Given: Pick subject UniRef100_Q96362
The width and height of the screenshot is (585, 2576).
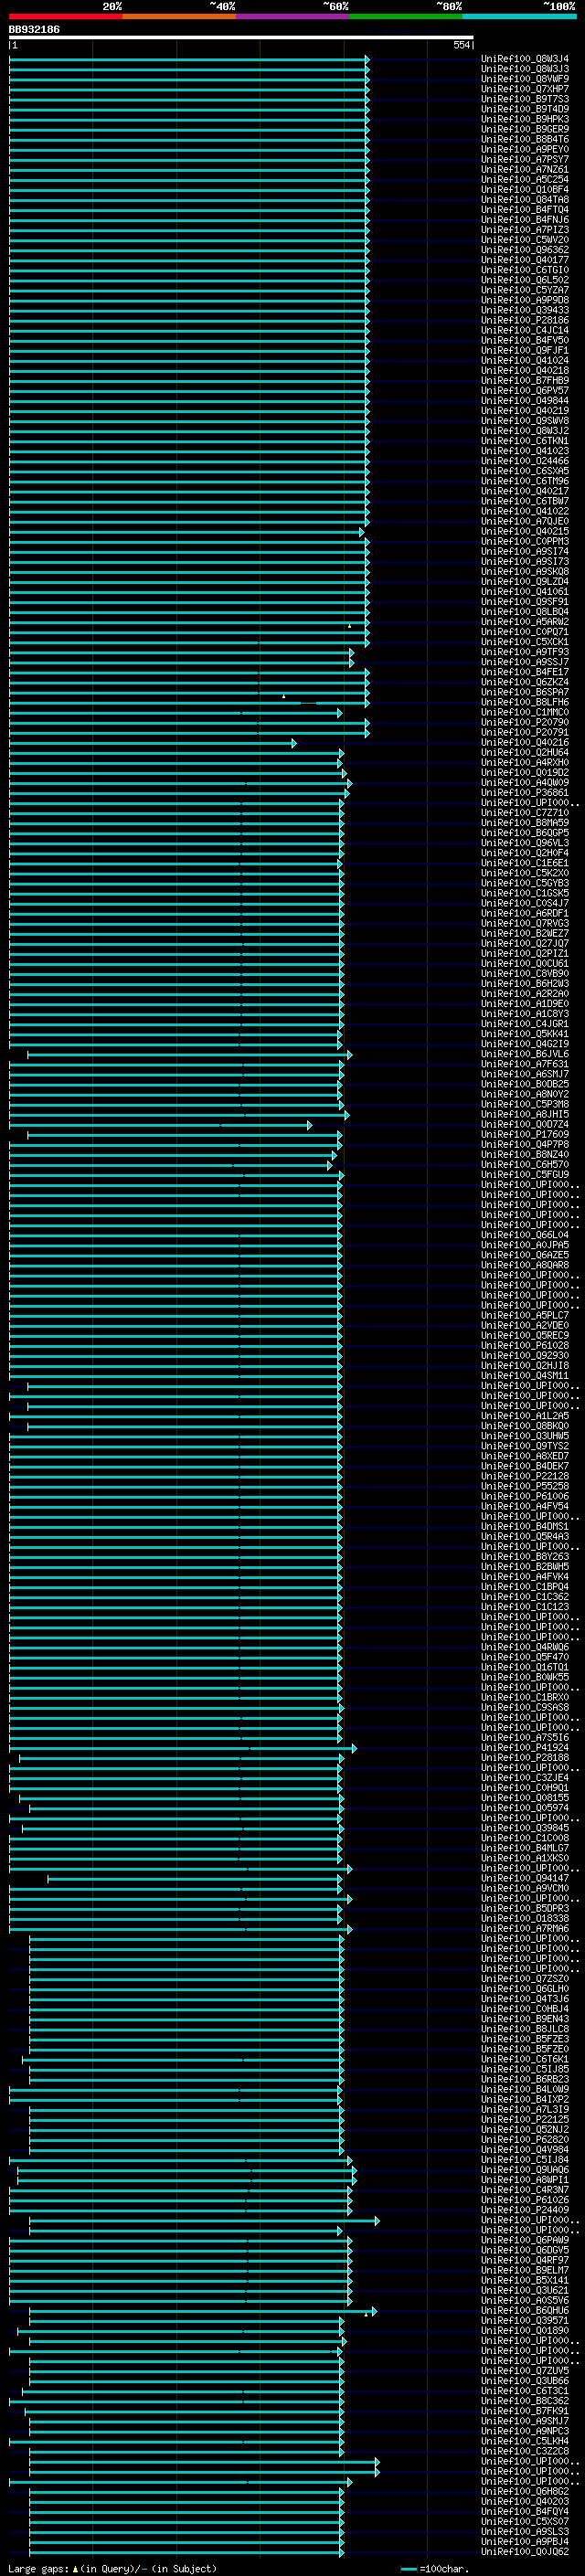Looking at the screenshot, I should (x=525, y=250).
